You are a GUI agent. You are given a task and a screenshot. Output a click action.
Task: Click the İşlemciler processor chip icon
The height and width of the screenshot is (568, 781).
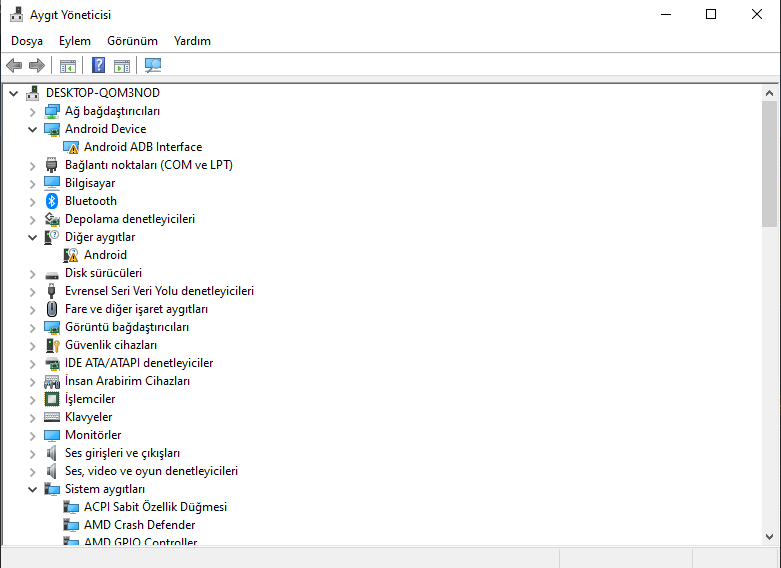(x=52, y=399)
